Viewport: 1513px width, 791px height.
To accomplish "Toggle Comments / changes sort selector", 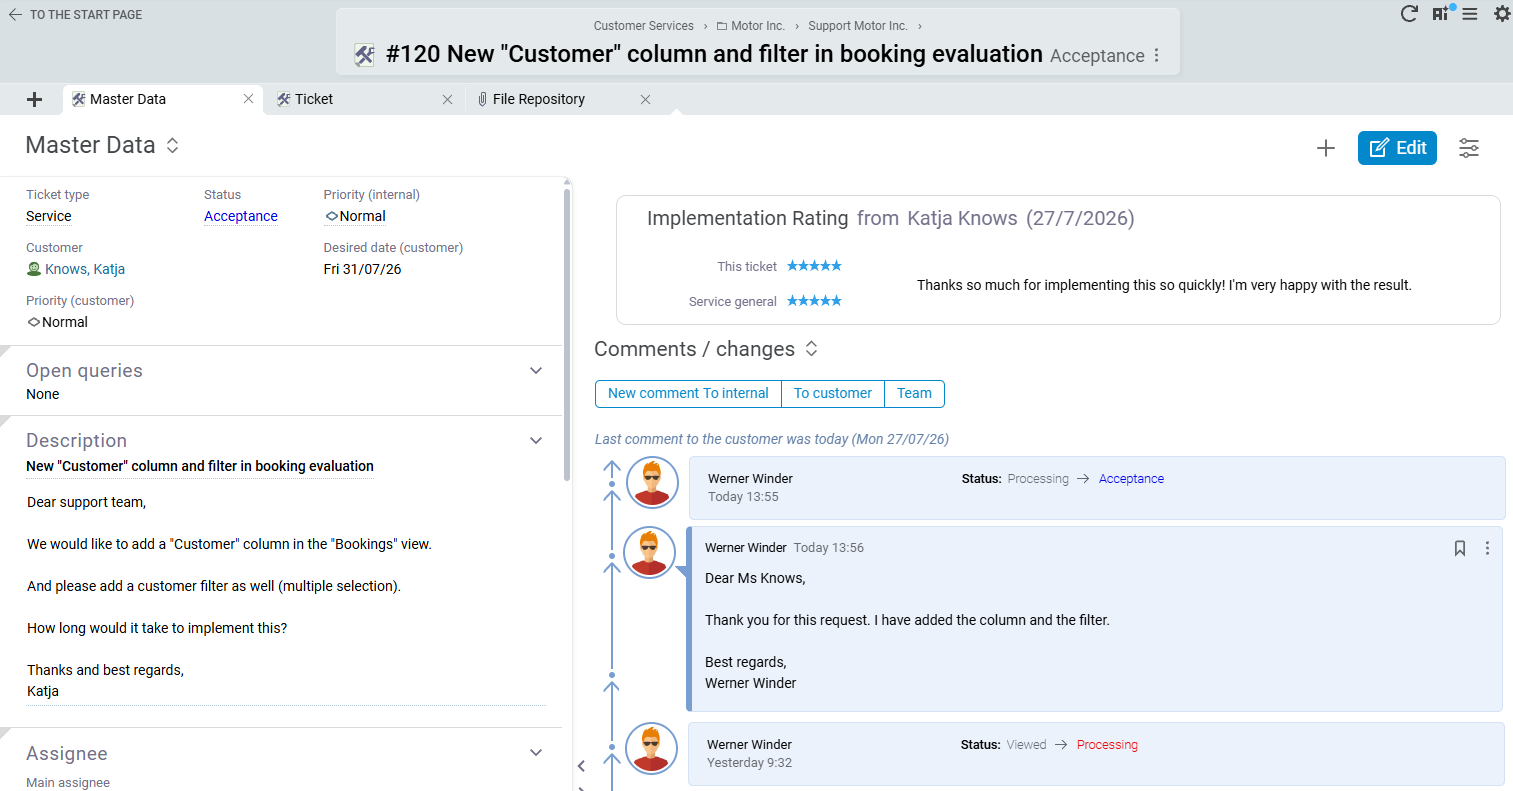I will click(x=812, y=349).
